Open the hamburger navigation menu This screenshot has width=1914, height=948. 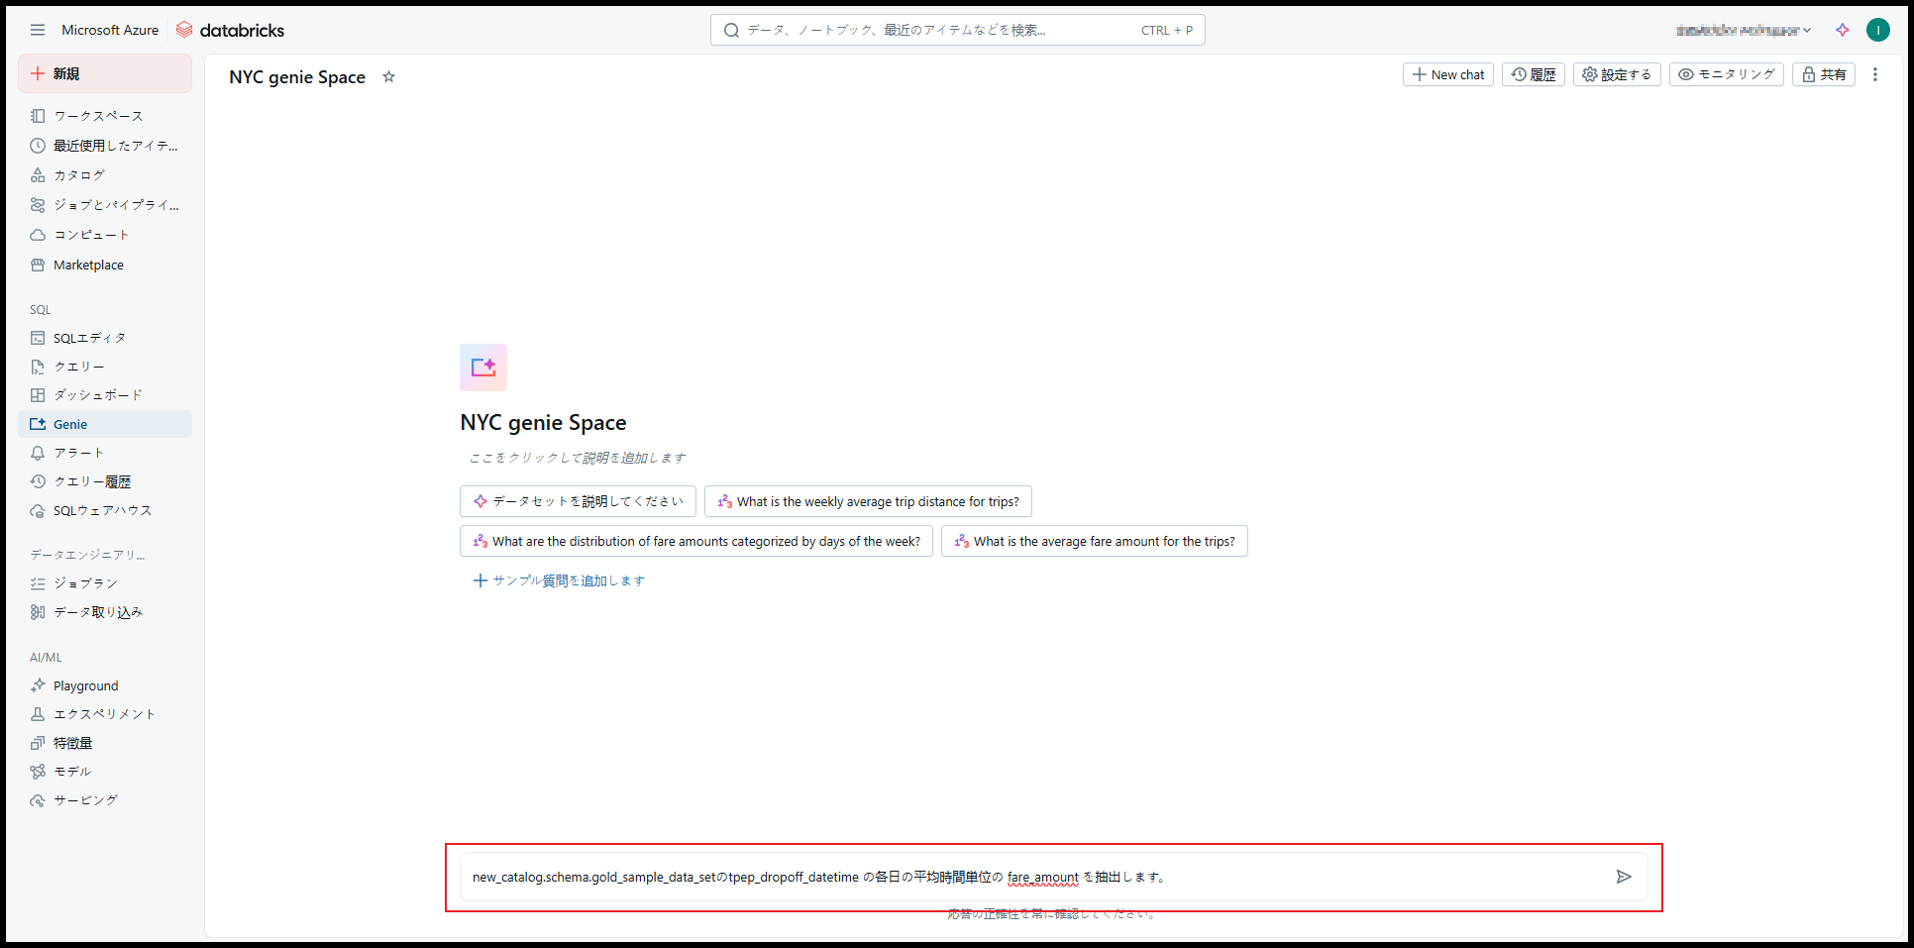click(37, 30)
